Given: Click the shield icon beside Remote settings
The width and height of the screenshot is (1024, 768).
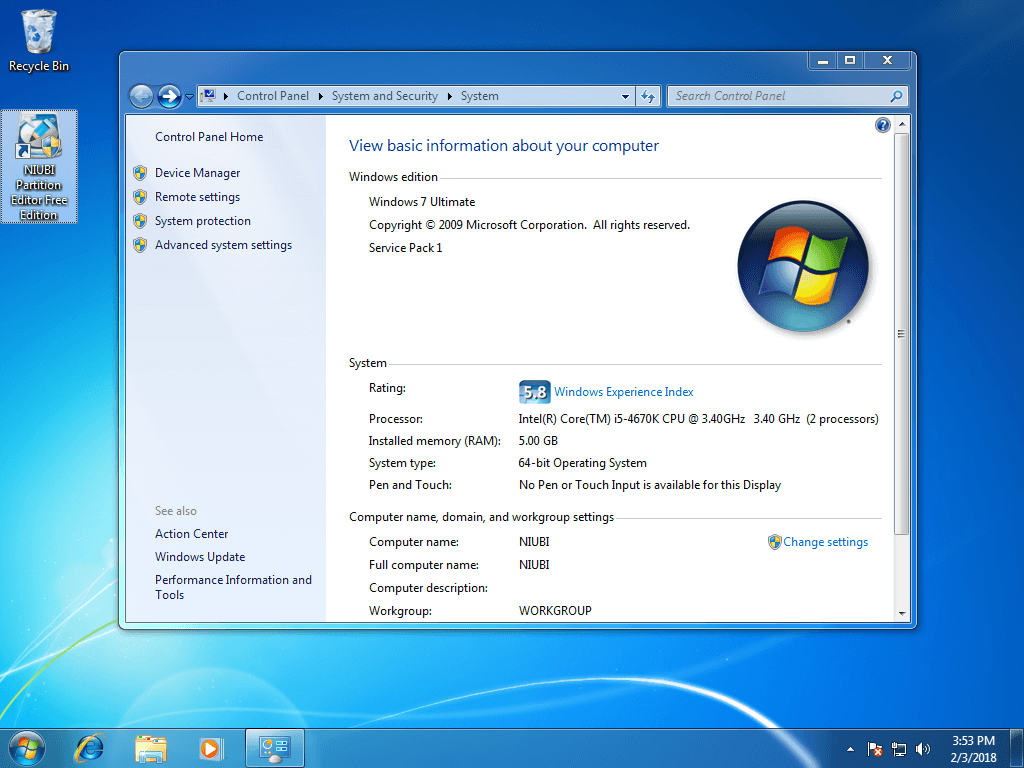Looking at the screenshot, I should [140, 197].
